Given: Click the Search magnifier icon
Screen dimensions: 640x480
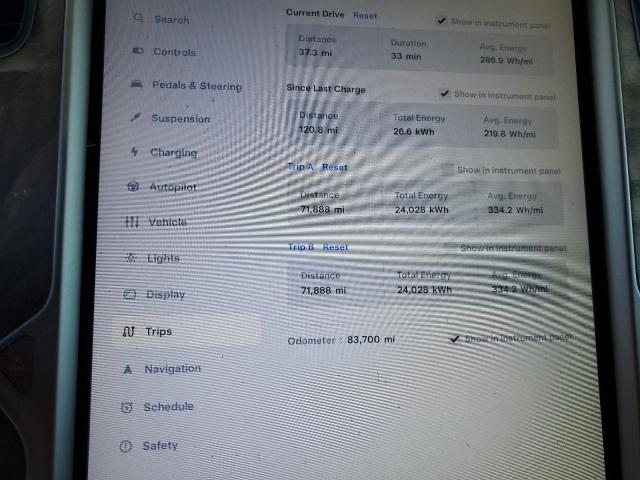Looking at the screenshot, I should click(x=138, y=19).
